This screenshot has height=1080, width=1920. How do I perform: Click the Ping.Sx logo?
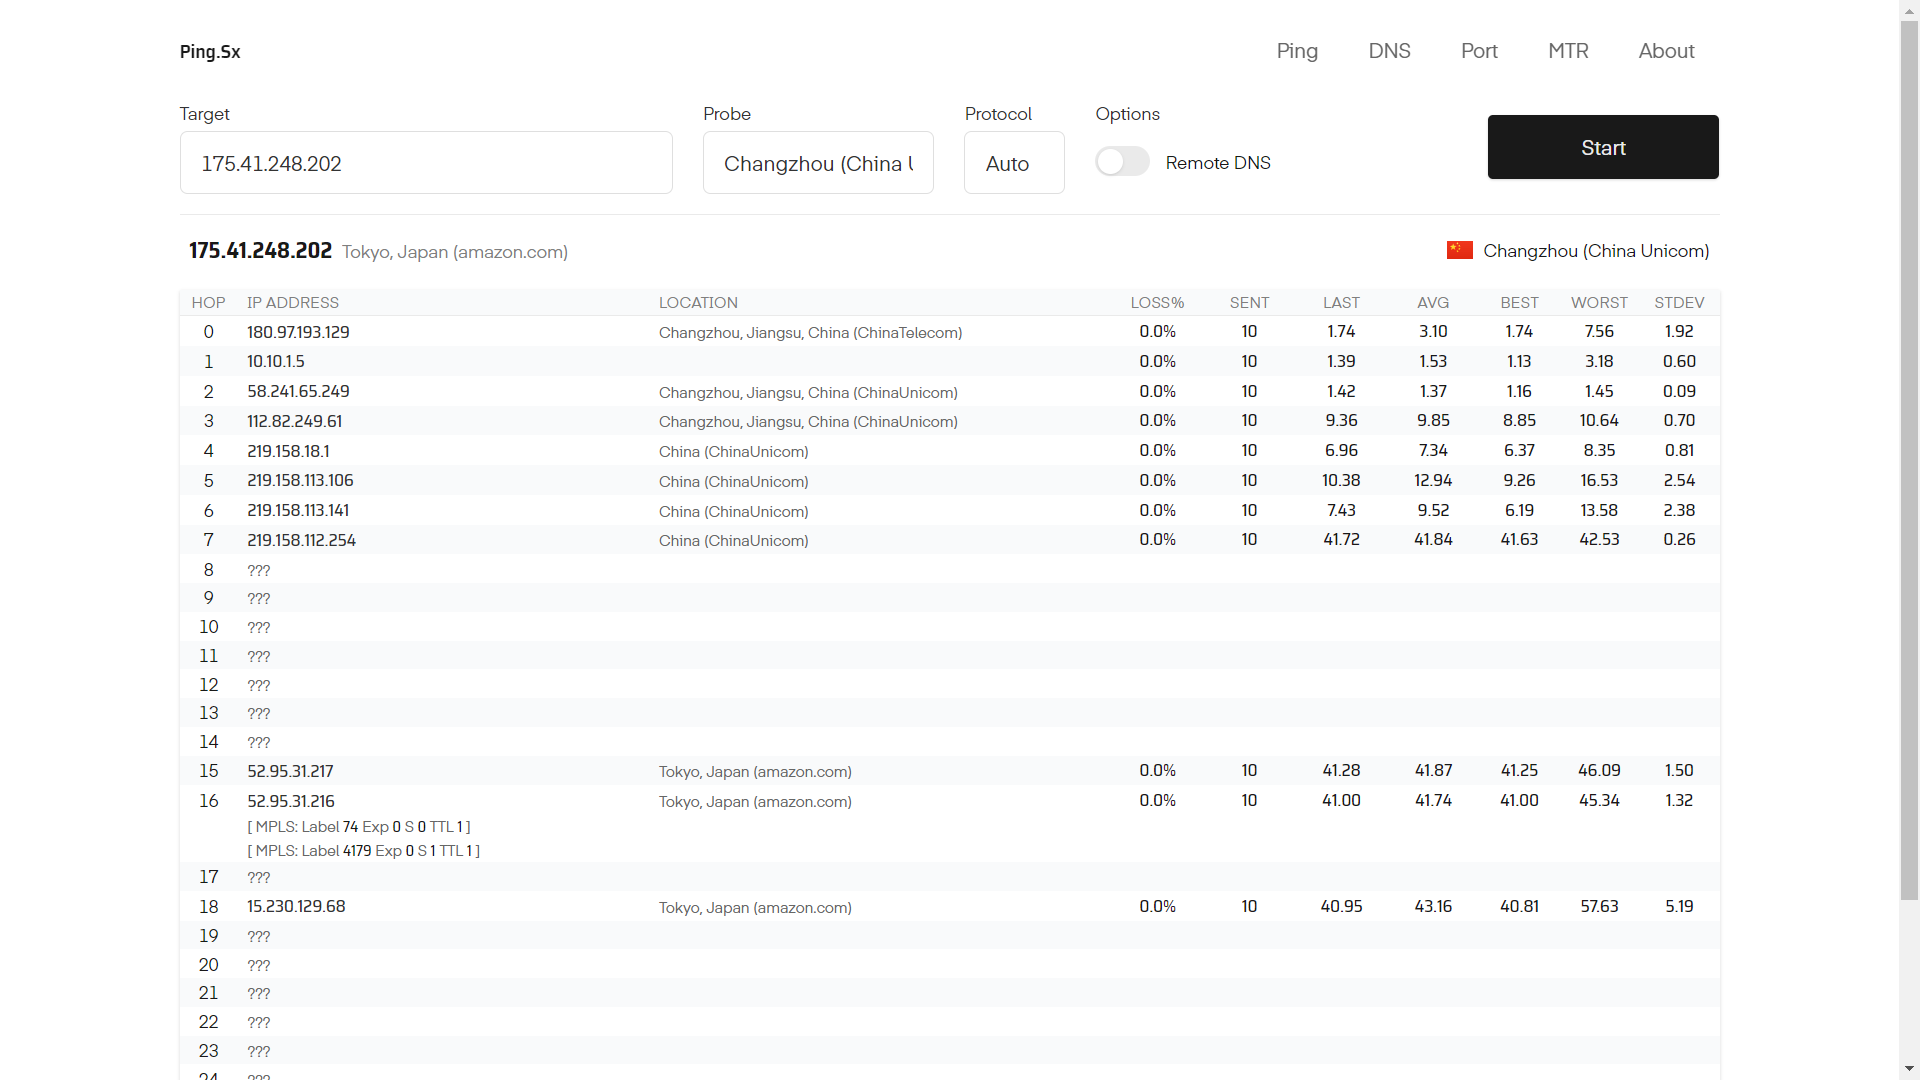[x=210, y=52]
